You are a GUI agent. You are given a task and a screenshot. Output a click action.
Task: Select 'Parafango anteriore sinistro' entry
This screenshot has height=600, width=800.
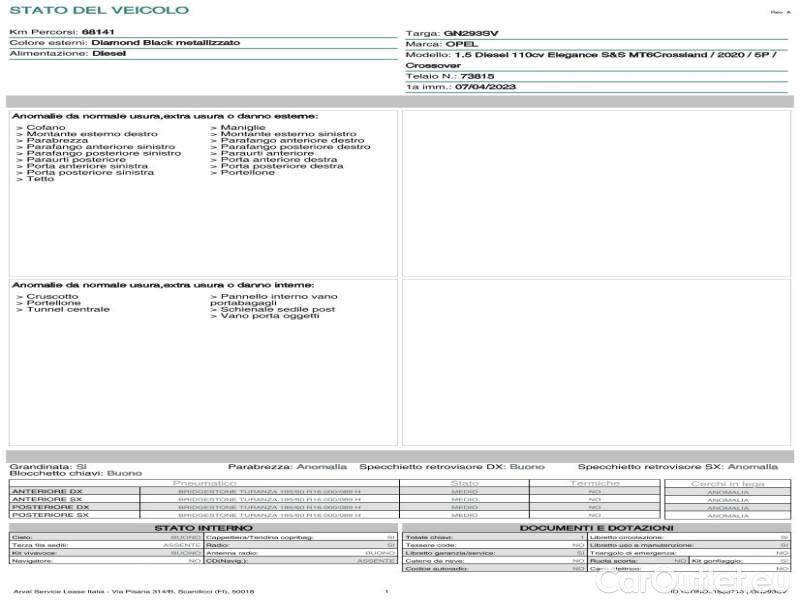pyautogui.click(x=101, y=147)
